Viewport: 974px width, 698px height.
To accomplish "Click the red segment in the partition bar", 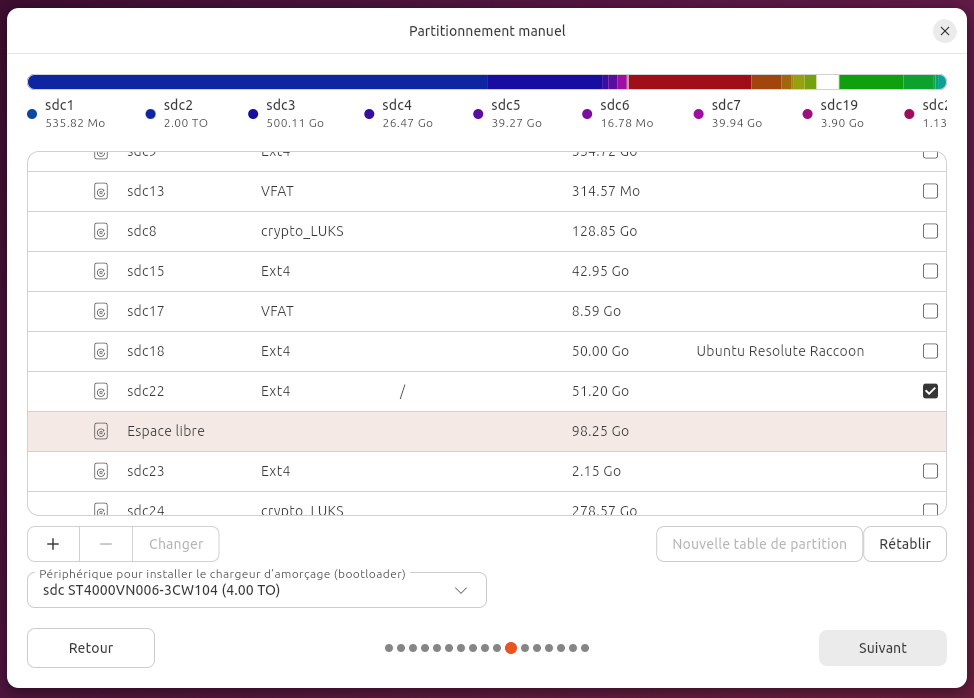I will [x=689, y=82].
